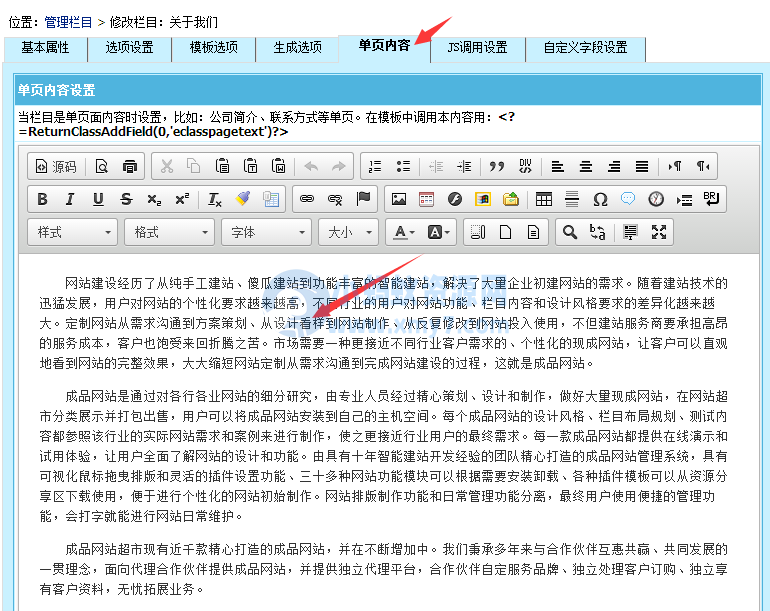Click the 源码 source code button

(54, 167)
